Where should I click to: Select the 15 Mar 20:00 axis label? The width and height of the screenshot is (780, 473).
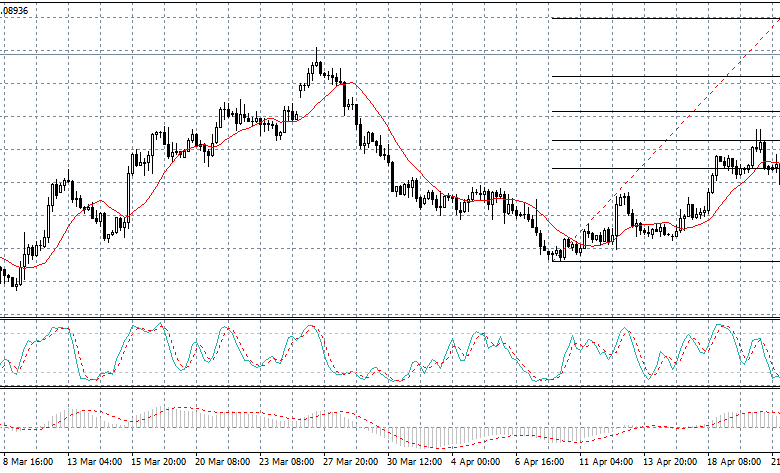point(159,462)
